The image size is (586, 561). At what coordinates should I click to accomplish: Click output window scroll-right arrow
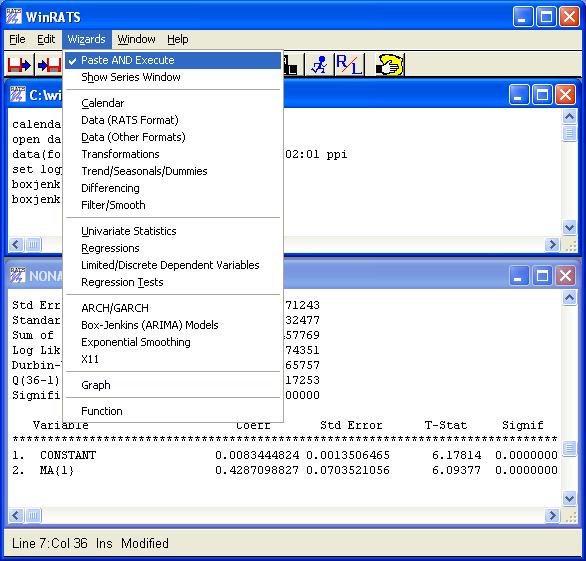coord(552,516)
